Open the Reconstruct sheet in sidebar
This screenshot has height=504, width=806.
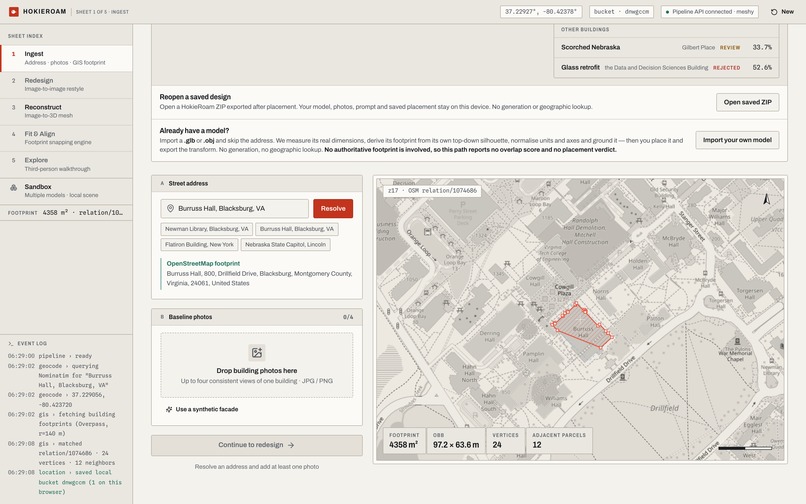tap(66, 111)
